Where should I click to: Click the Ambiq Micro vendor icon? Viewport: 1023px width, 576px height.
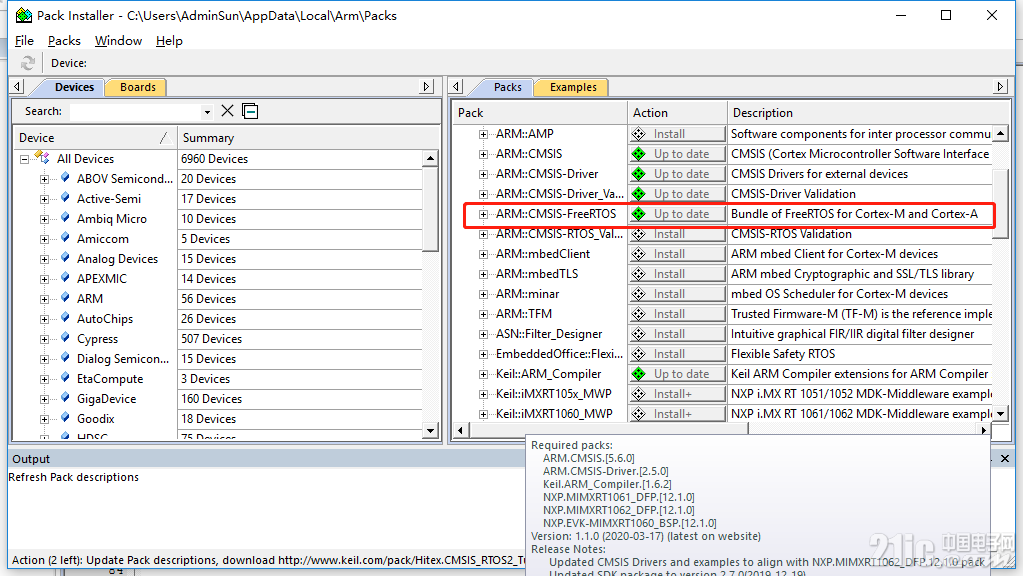pyautogui.click(x=65, y=219)
